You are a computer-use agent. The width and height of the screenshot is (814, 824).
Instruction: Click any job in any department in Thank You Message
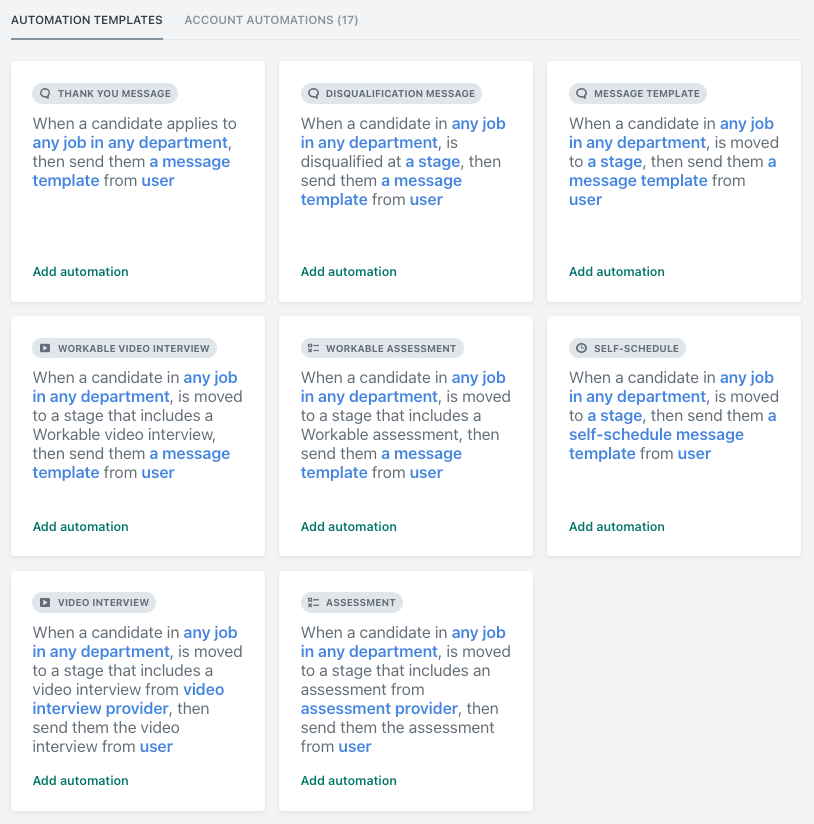coord(129,142)
